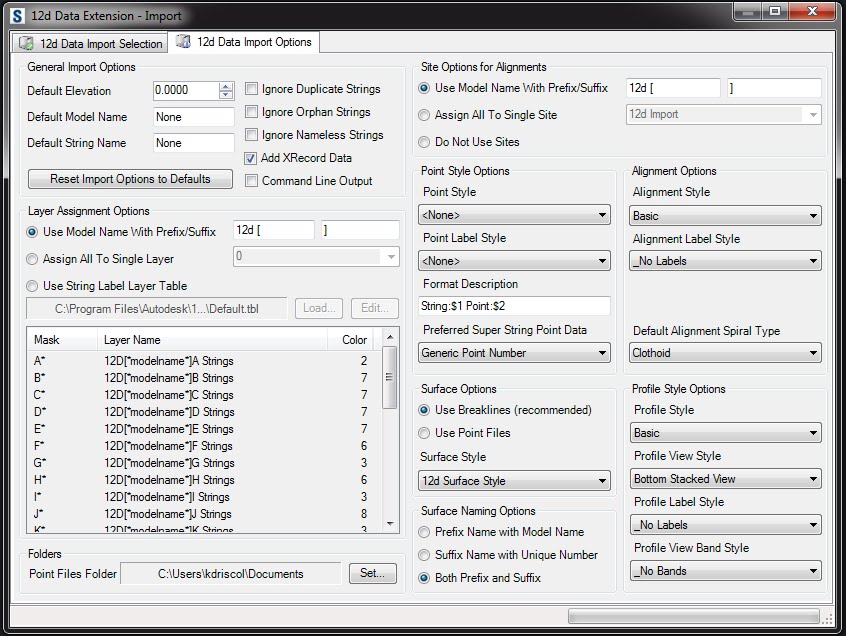This screenshot has height=636, width=846.
Task: Switch to 12d Data Import Selection tab
Action: click(90, 43)
